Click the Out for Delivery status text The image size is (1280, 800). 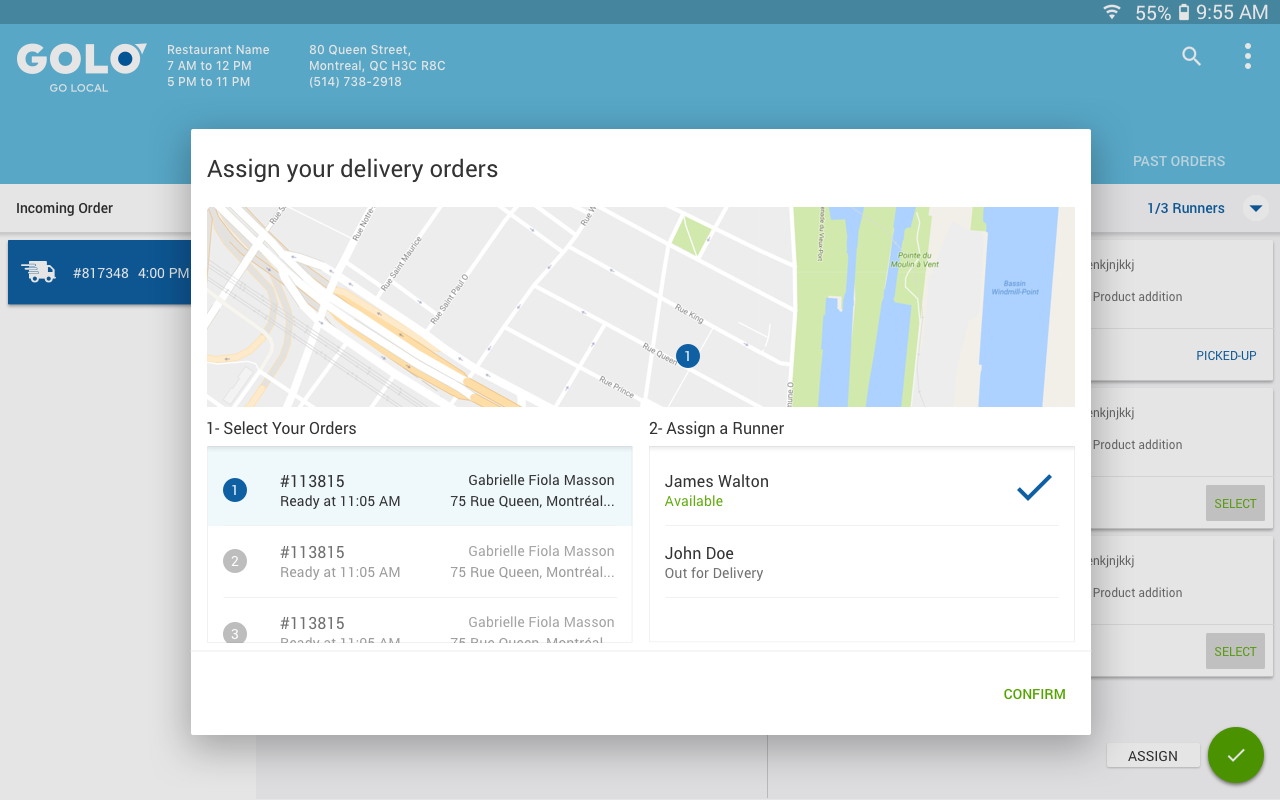pyautogui.click(x=714, y=574)
